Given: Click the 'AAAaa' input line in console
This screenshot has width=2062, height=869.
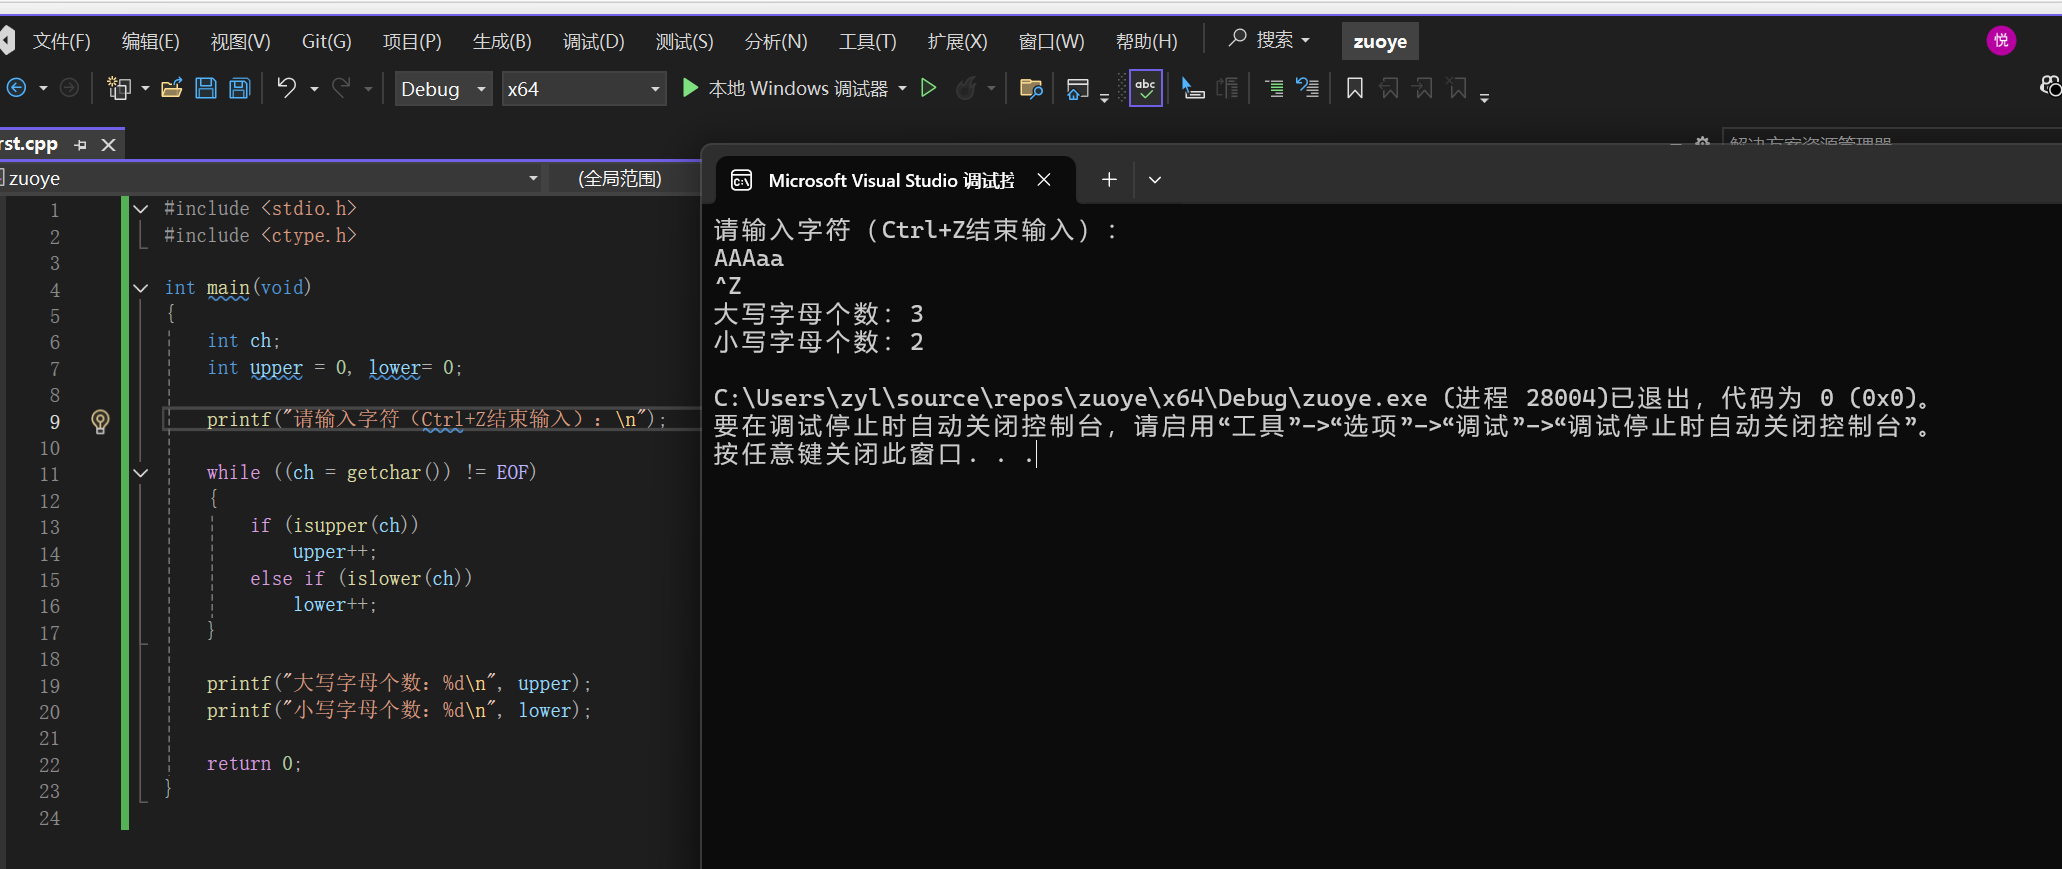Looking at the screenshot, I should tap(748, 258).
